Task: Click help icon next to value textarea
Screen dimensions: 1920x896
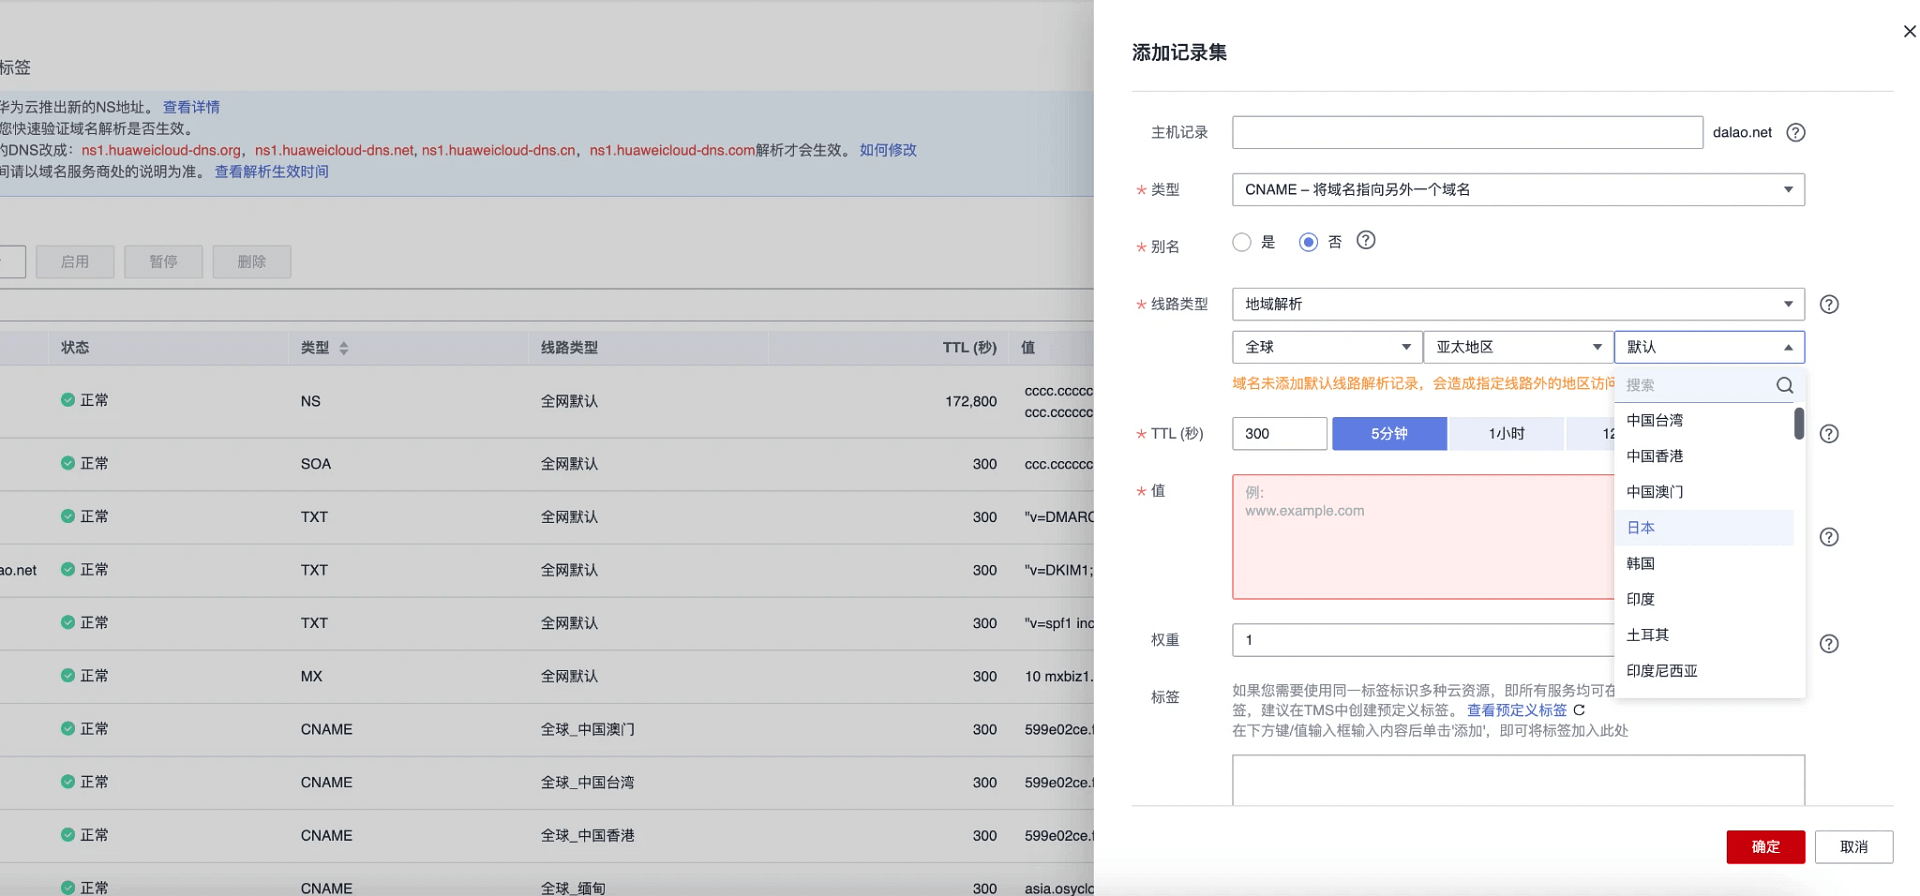Action: point(1828,537)
